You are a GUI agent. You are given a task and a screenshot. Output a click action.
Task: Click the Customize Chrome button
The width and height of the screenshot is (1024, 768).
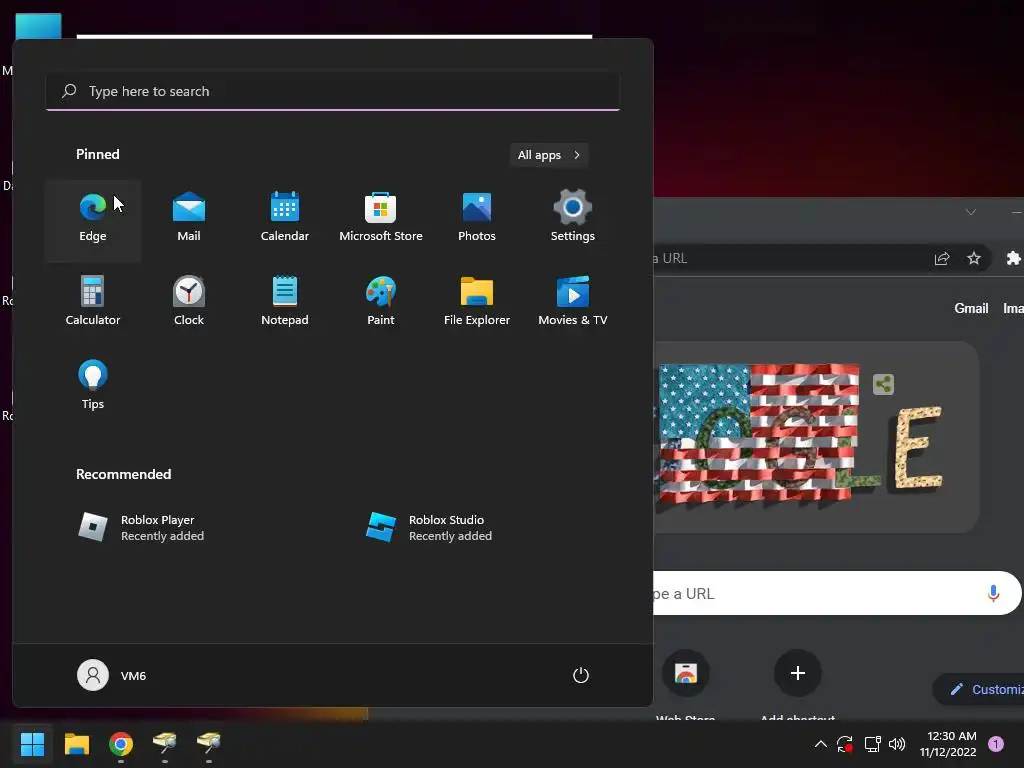(x=978, y=690)
